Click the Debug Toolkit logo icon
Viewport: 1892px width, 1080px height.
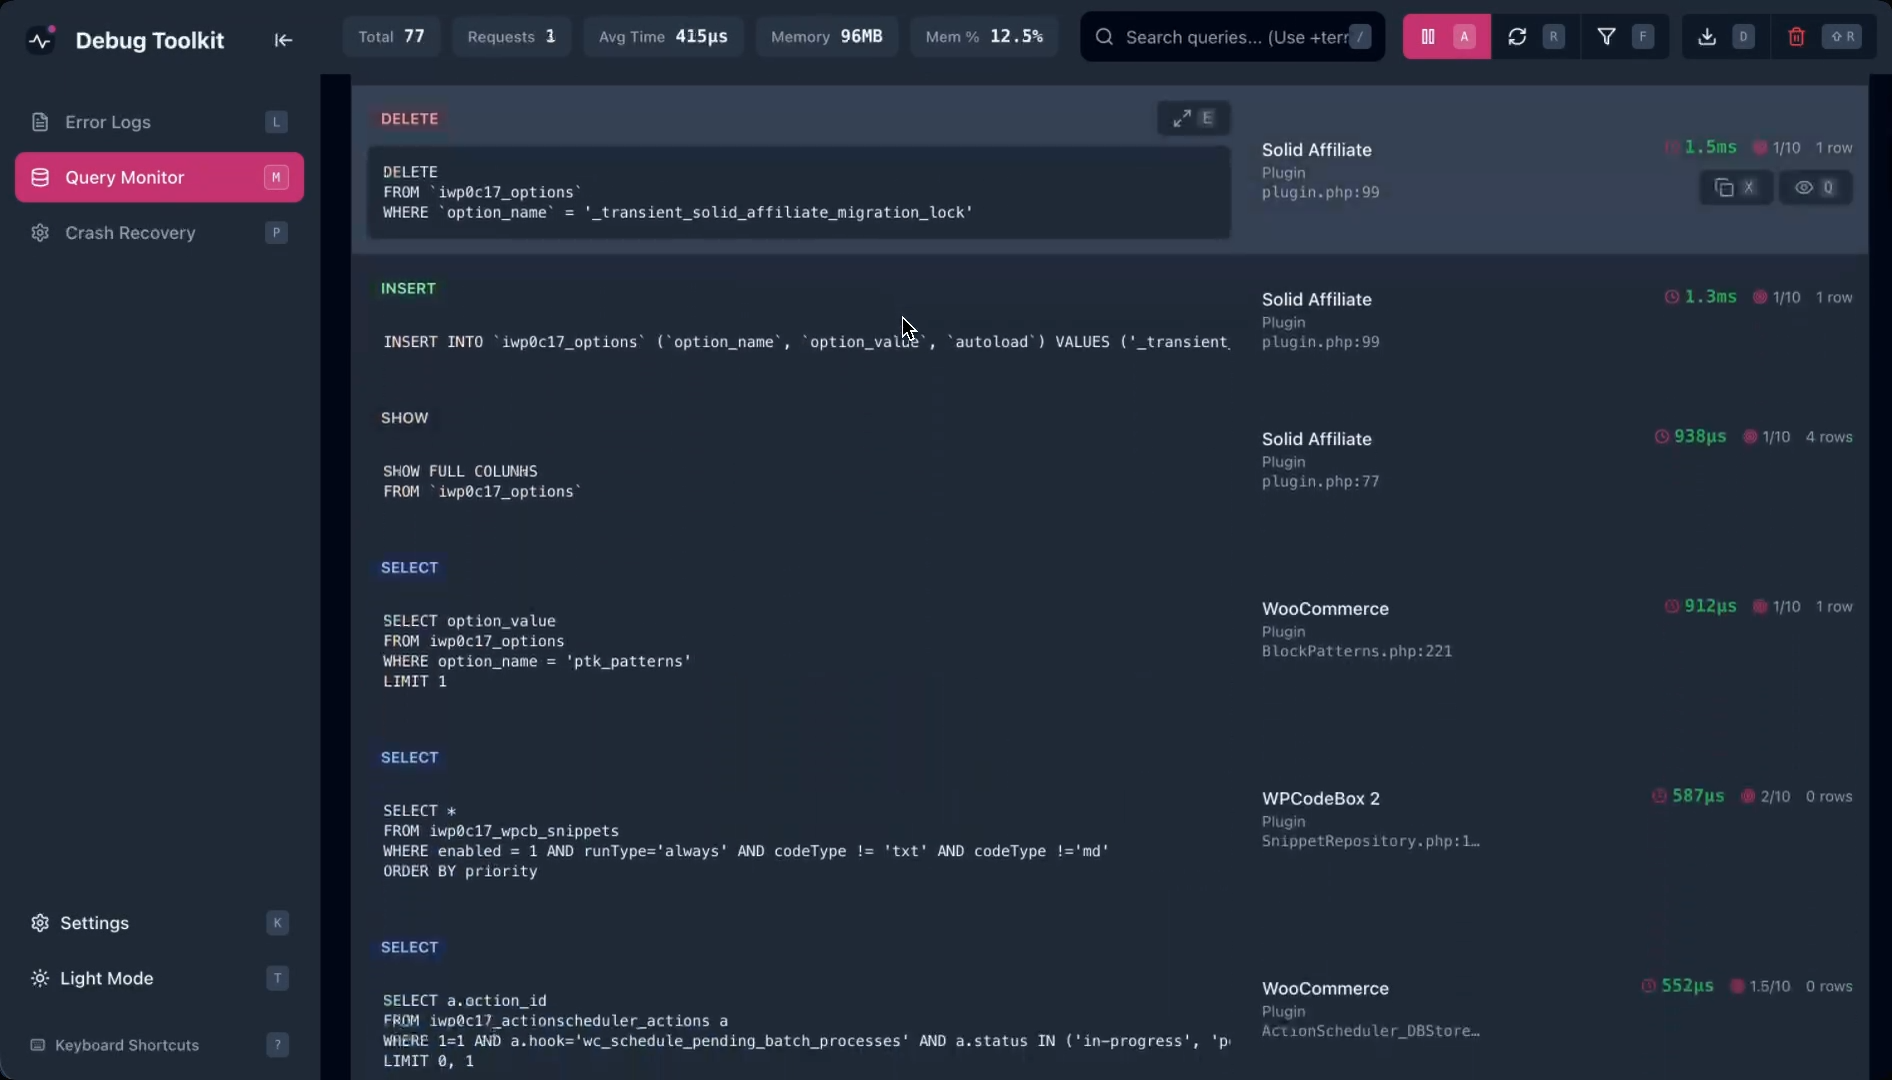click(x=41, y=40)
